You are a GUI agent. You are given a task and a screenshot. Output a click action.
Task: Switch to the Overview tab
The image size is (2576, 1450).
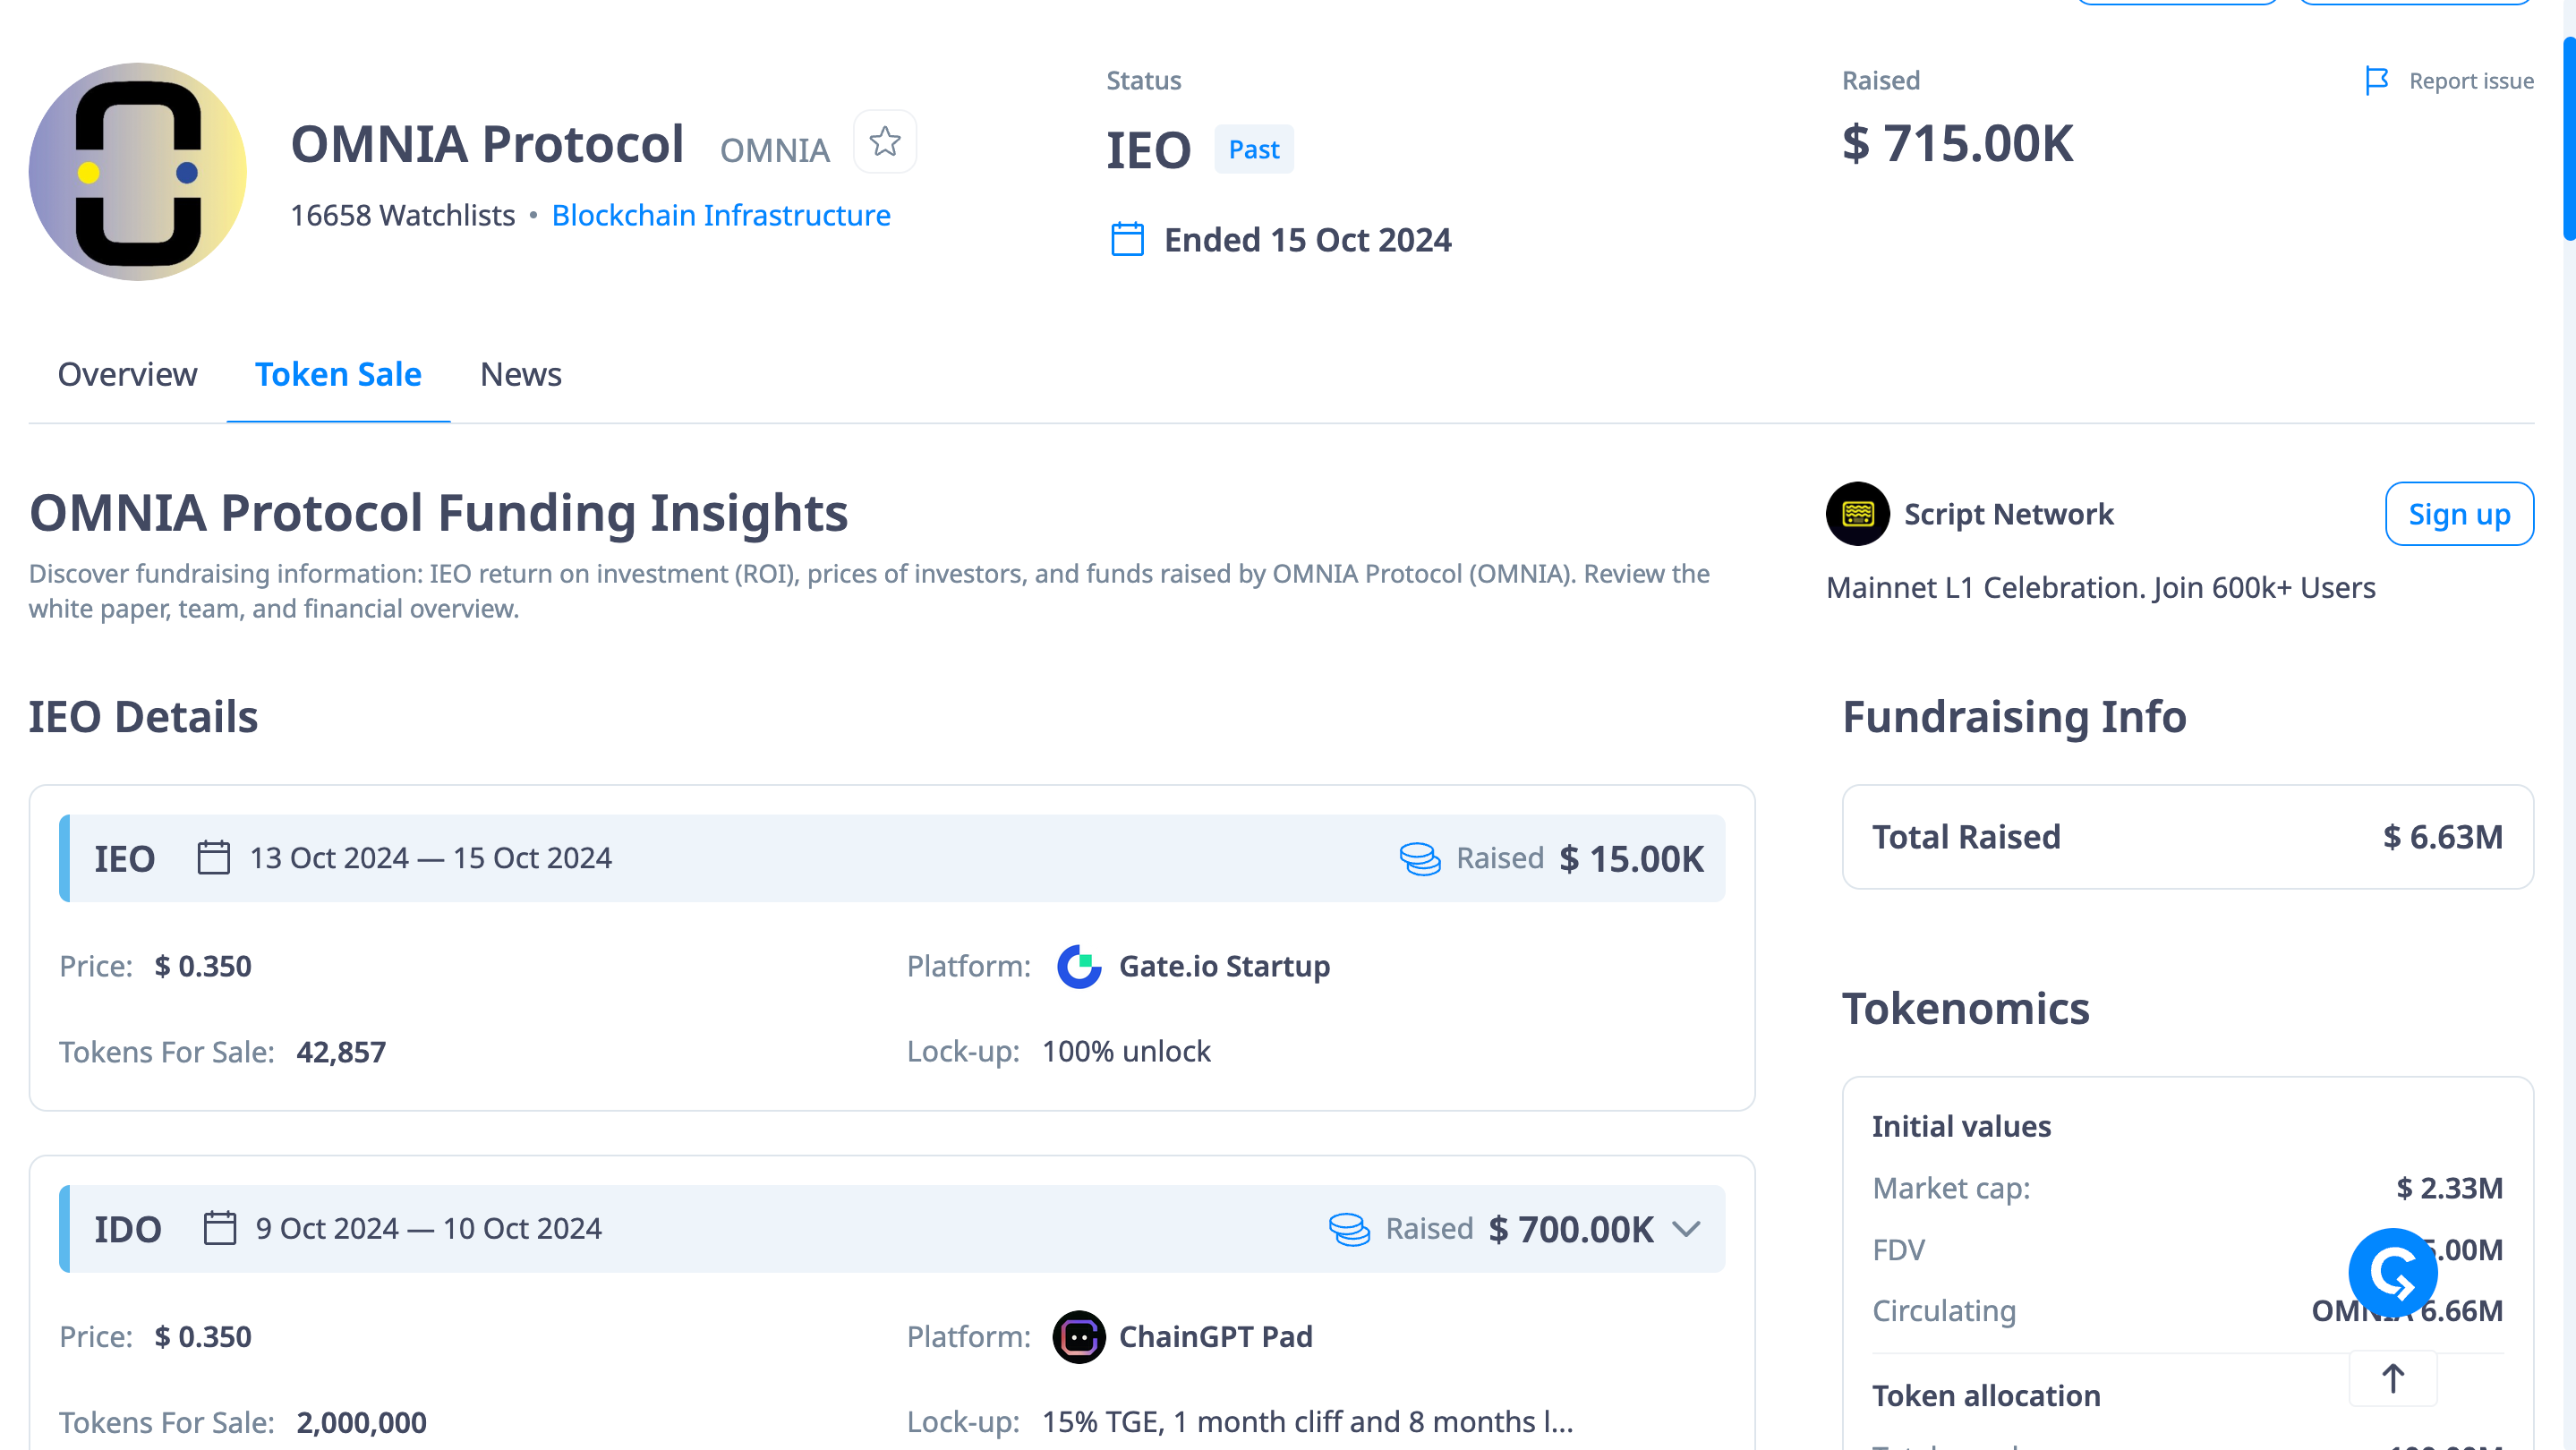tap(127, 373)
